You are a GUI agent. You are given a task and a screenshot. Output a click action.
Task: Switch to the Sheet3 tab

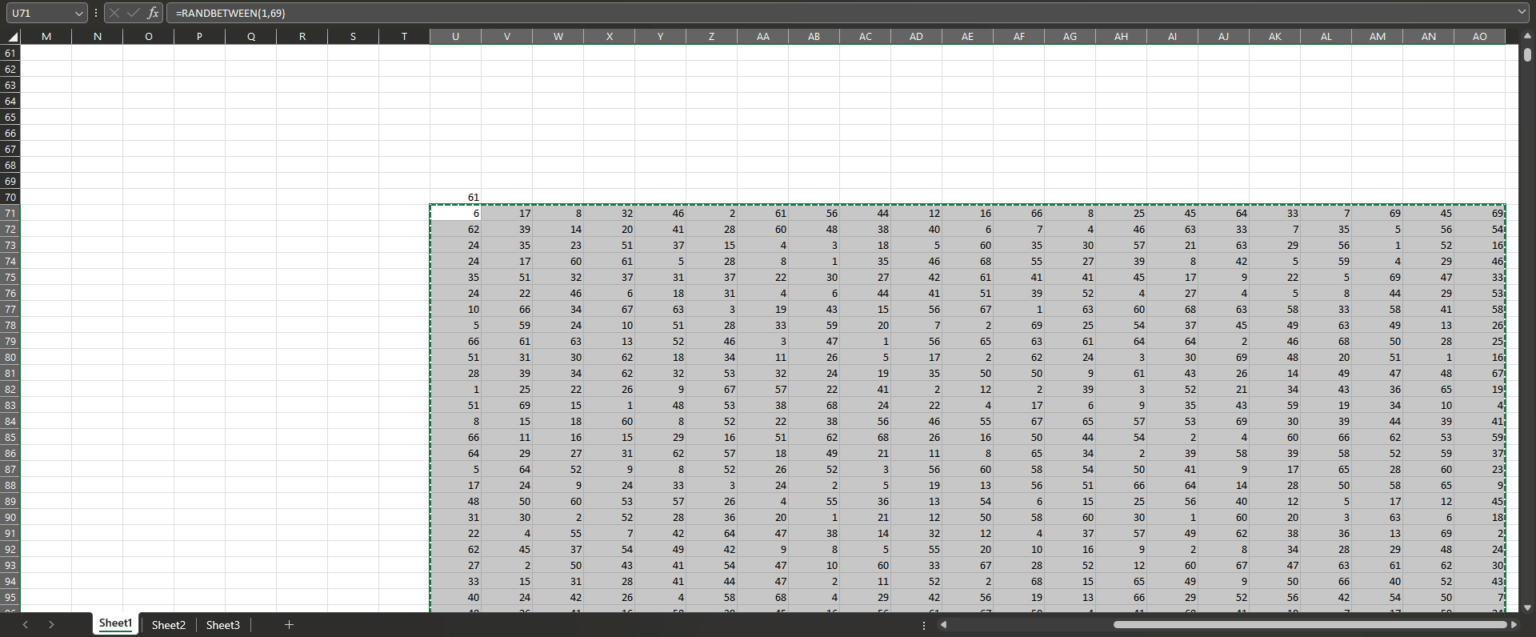click(x=222, y=624)
